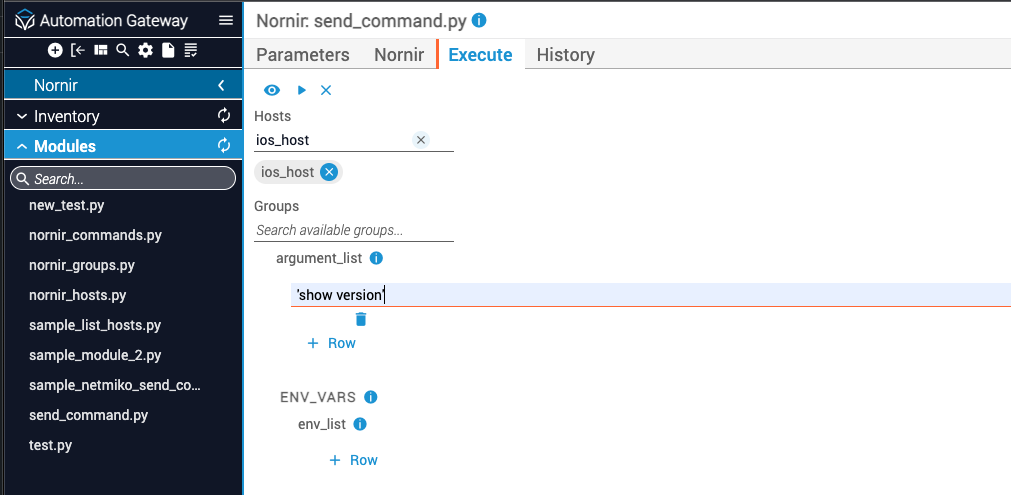Add a Row under argument_list
1011x495 pixels.
[x=332, y=343]
